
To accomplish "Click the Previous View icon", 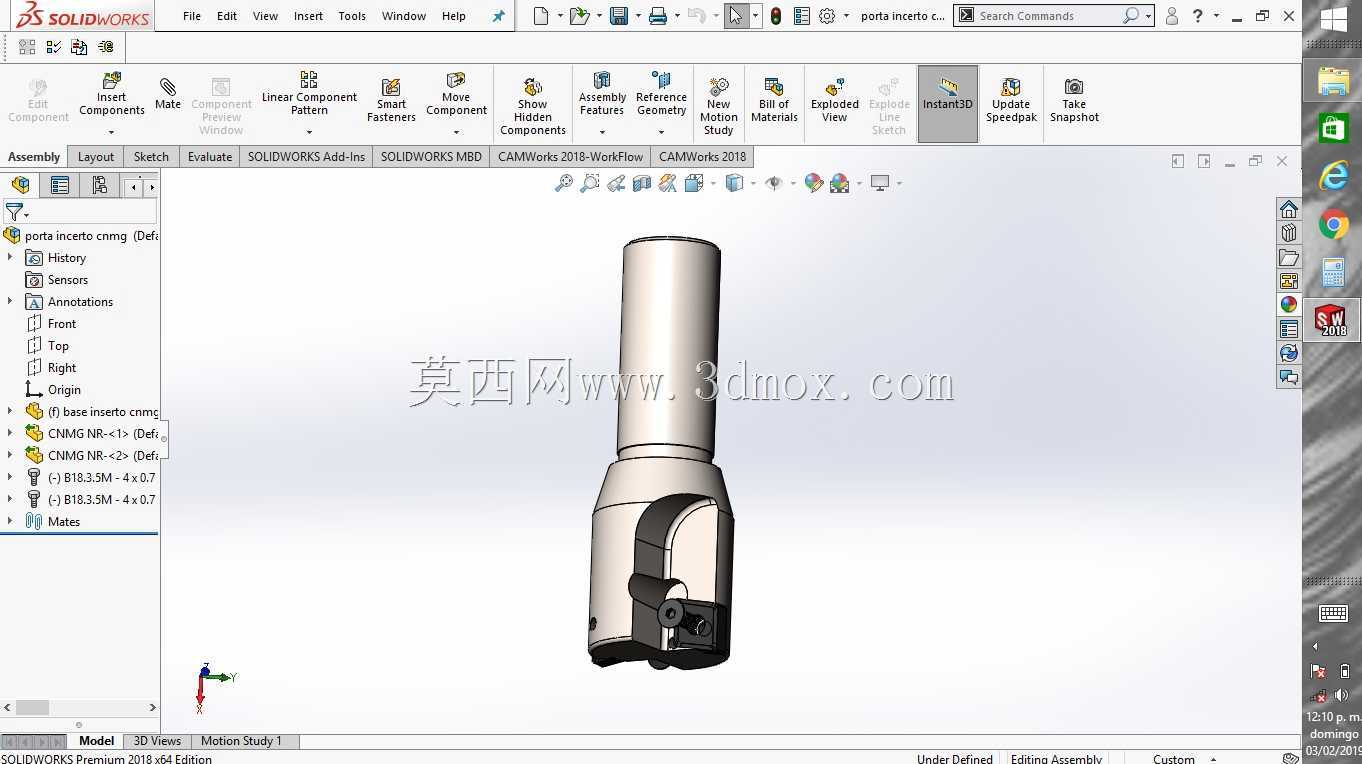I will click(x=616, y=183).
